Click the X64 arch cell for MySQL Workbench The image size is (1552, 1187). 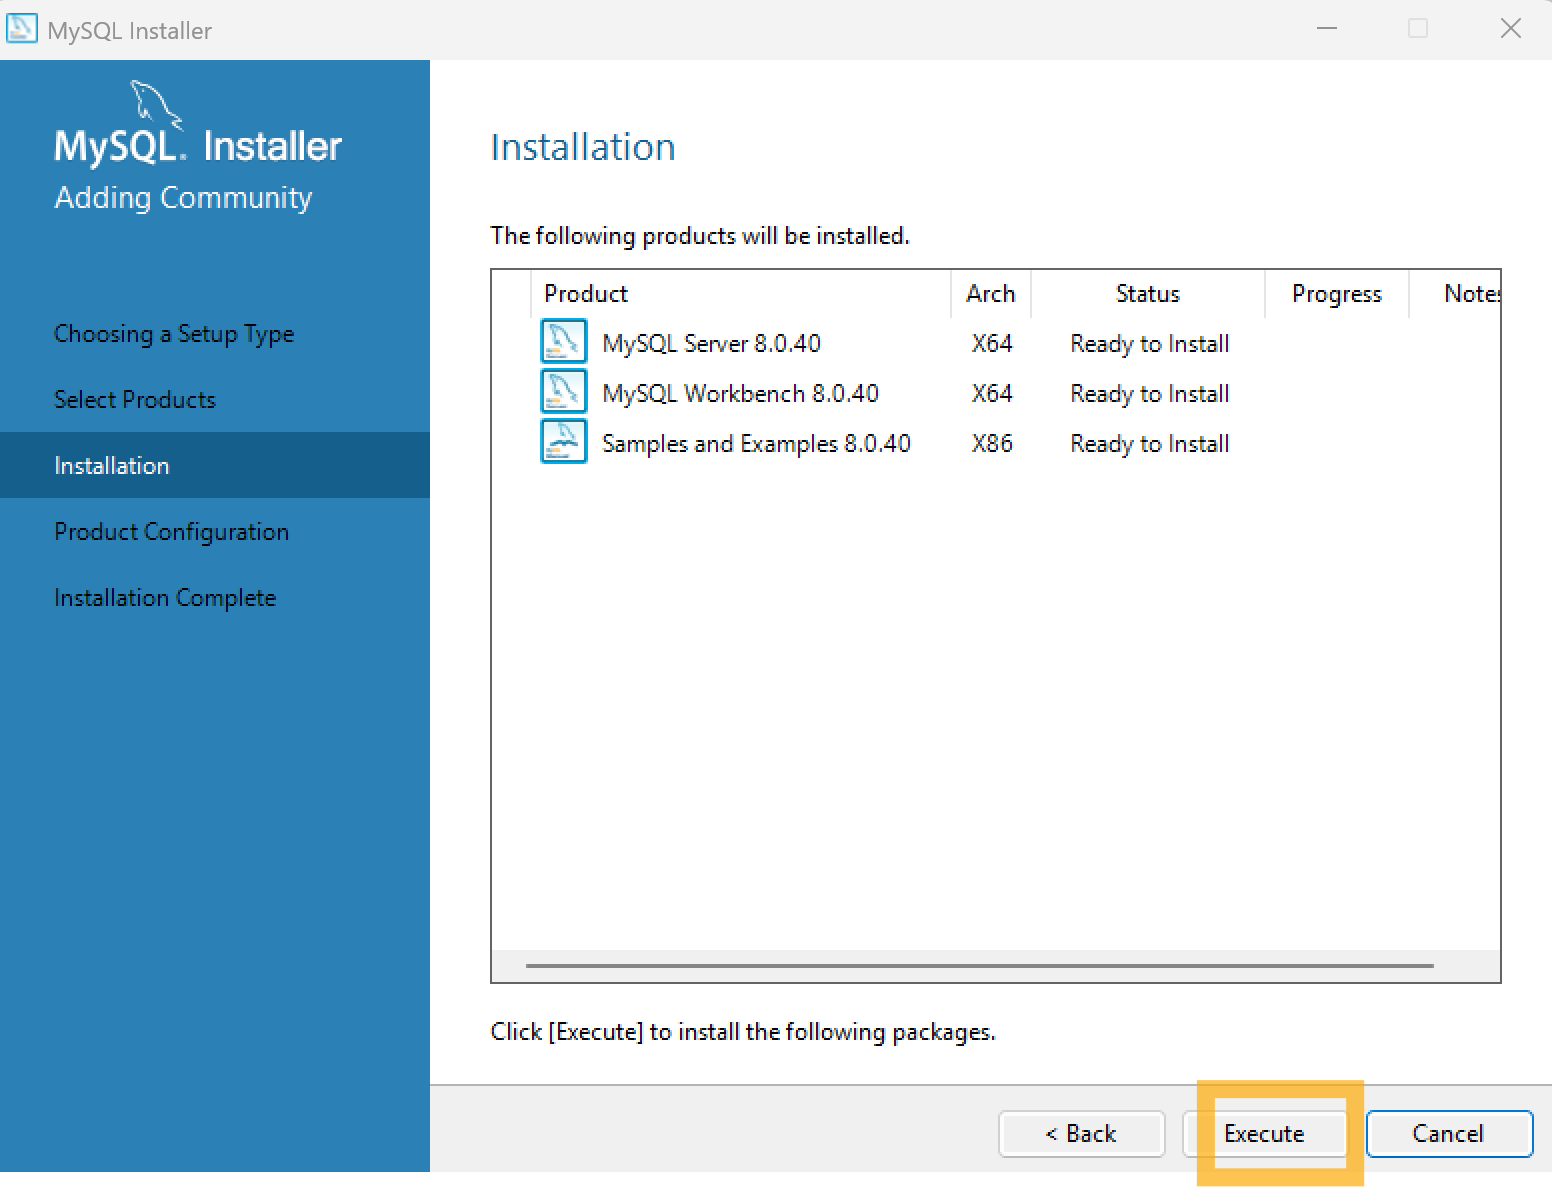[x=992, y=393]
